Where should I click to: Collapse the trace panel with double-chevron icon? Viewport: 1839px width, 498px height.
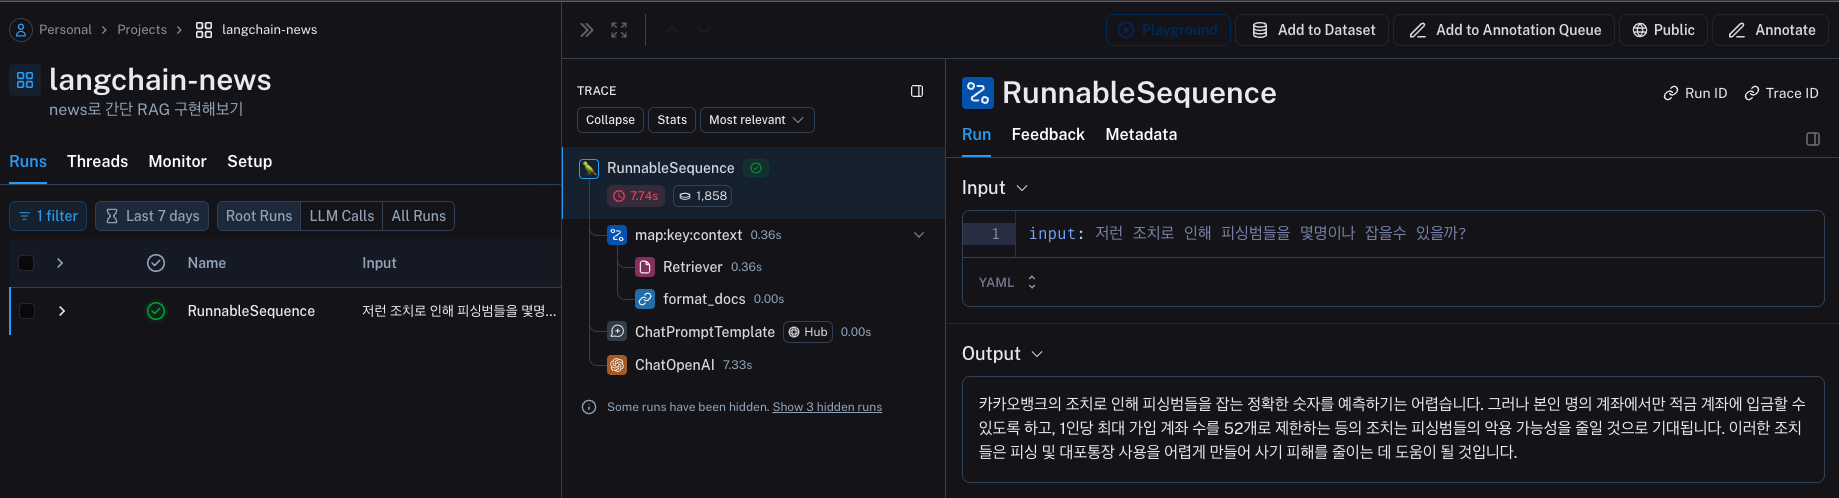click(587, 30)
